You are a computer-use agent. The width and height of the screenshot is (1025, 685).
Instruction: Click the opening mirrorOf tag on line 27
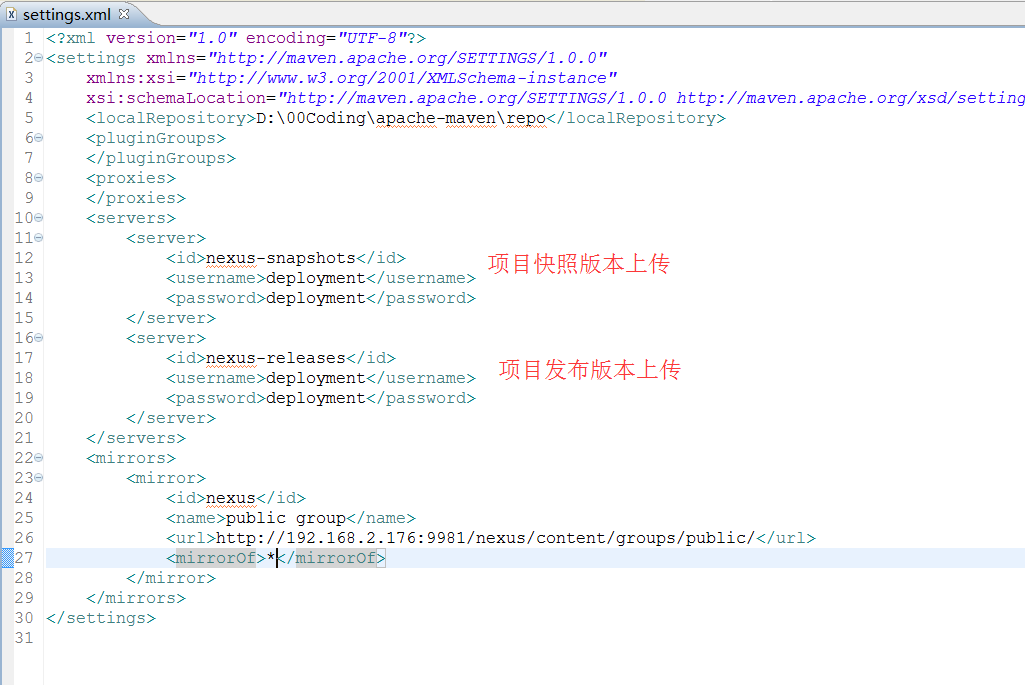pos(216,558)
